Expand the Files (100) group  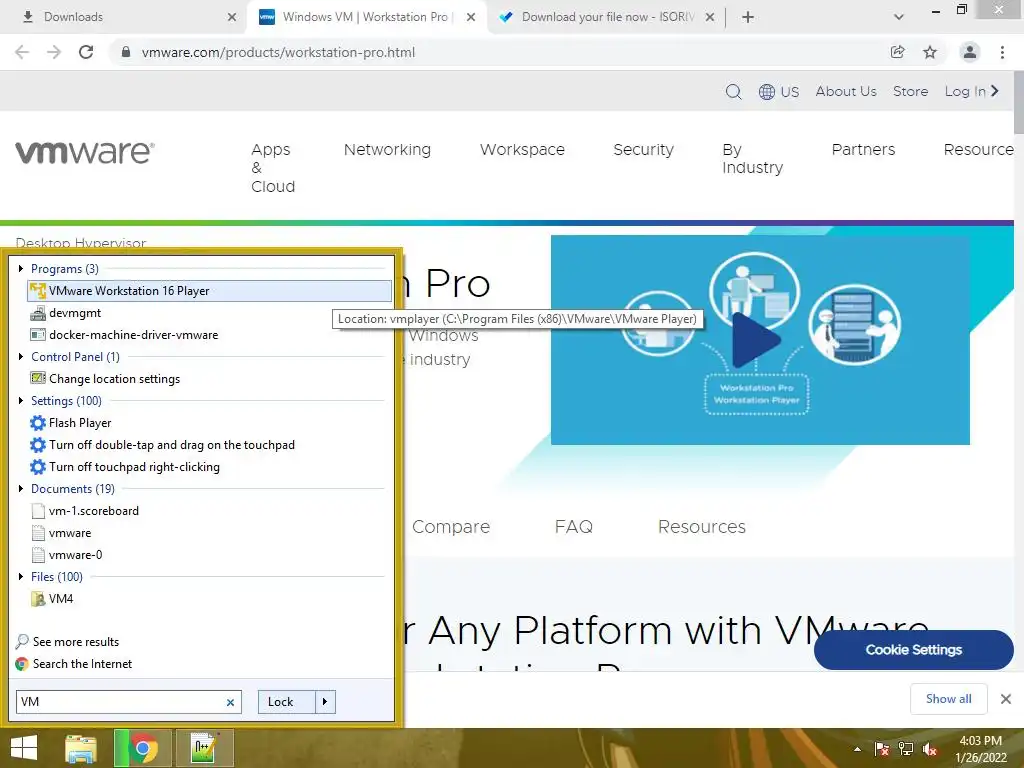(x=21, y=577)
